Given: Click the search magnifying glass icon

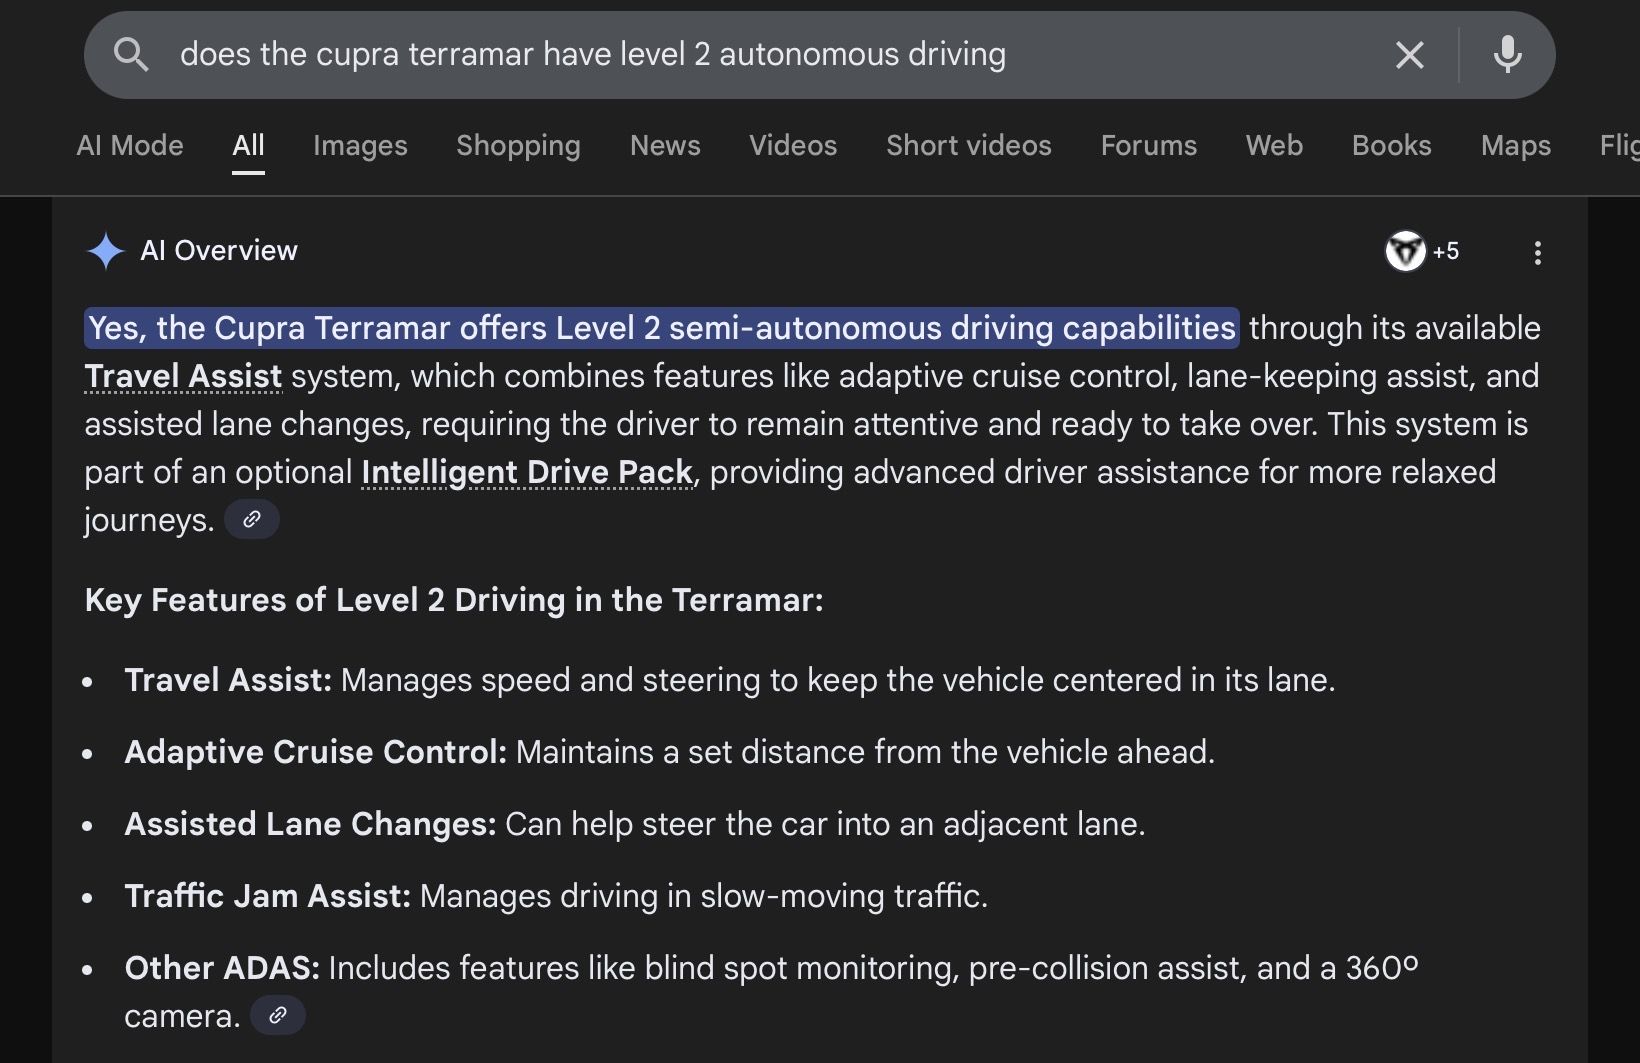Looking at the screenshot, I should click(x=131, y=55).
